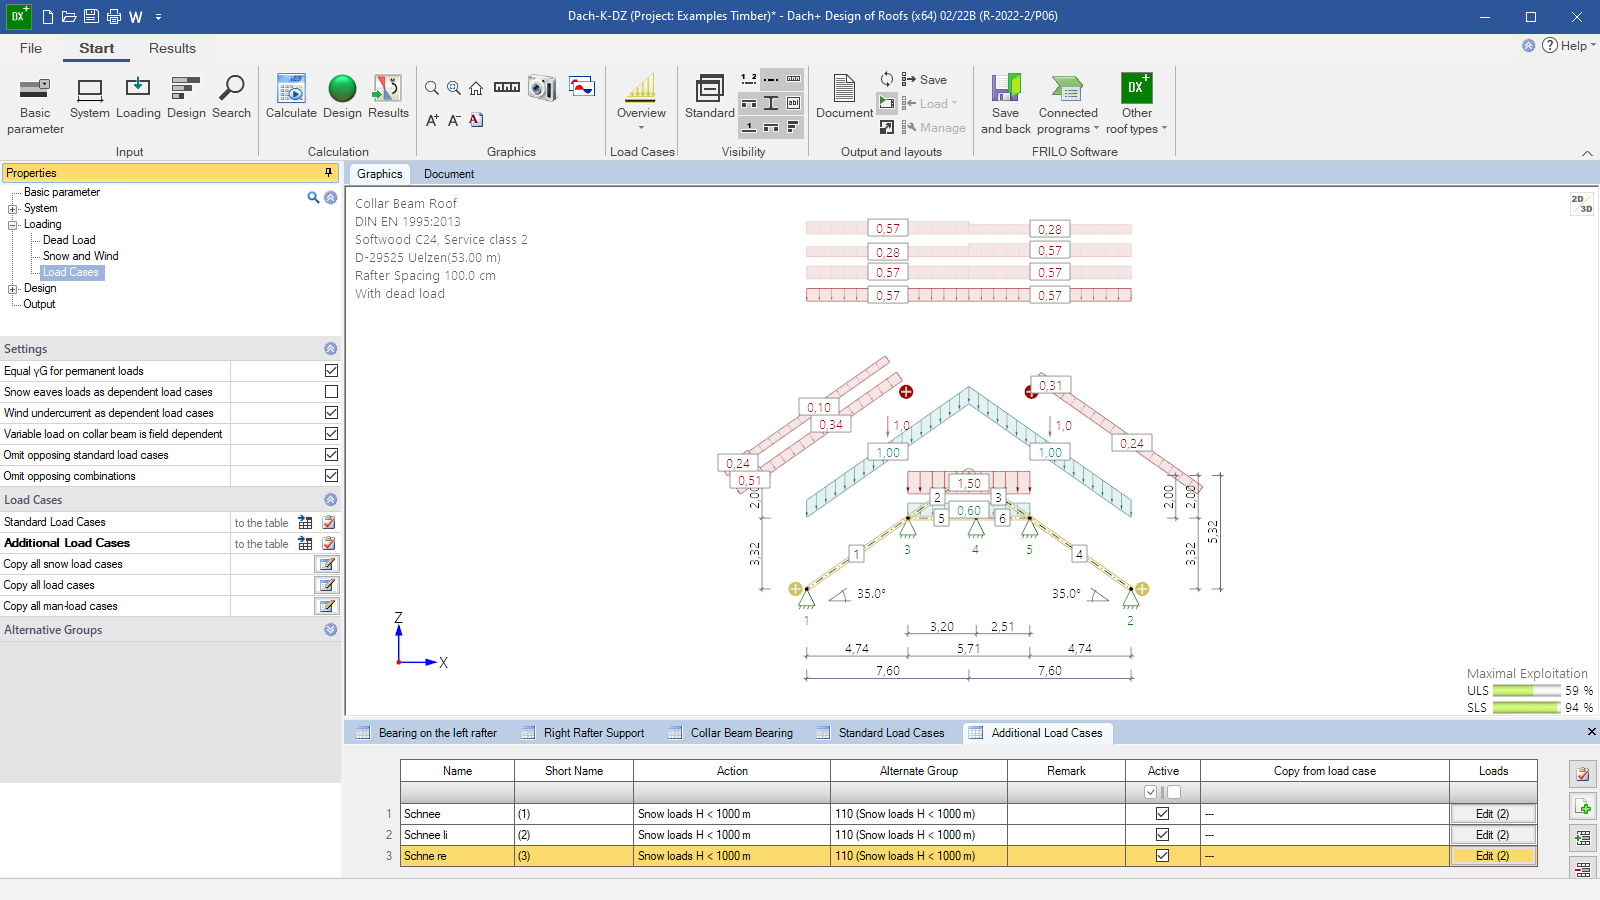This screenshot has height=900, width=1600.
Task: Click the zoom window graphics icon
Action: click(454, 88)
